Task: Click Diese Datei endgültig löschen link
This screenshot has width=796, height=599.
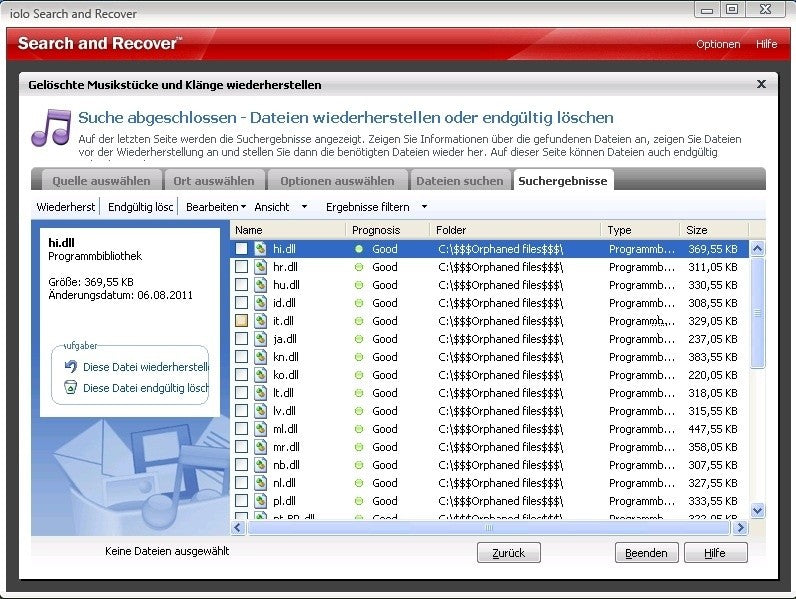Action: click(146, 388)
